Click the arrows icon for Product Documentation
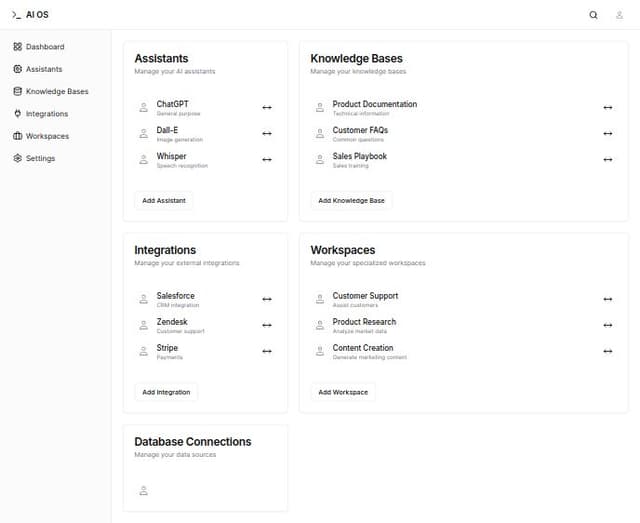 [607, 107]
